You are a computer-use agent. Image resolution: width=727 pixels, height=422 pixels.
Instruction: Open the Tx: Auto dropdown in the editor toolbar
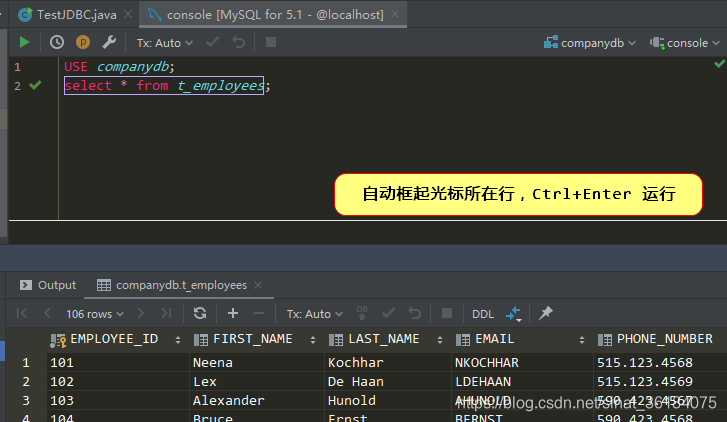tap(165, 43)
